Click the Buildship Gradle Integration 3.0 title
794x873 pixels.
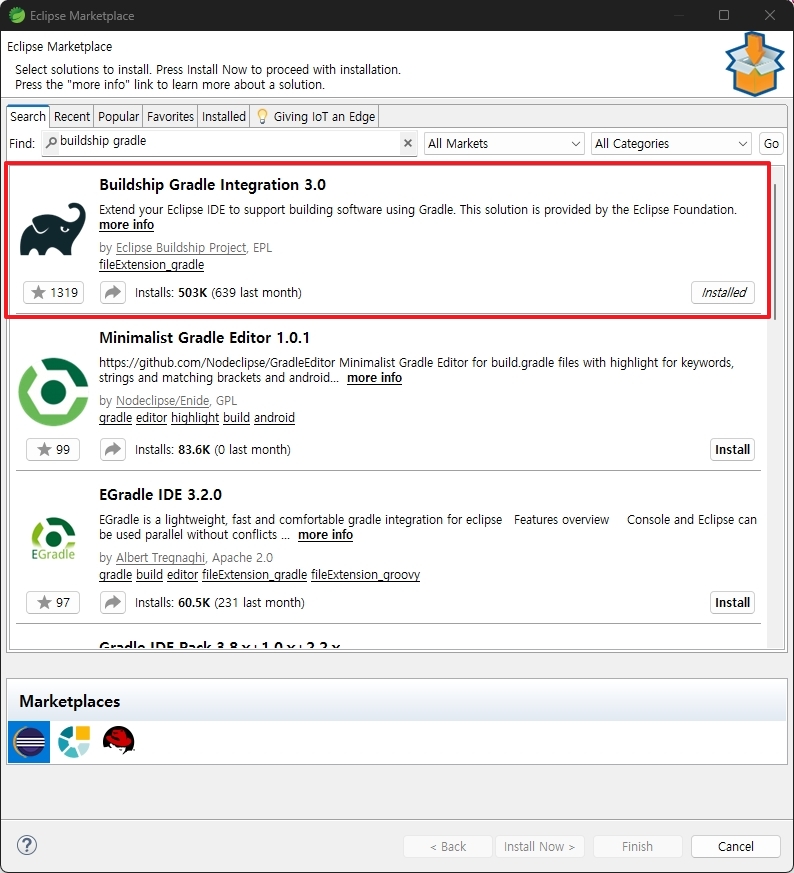(x=212, y=185)
